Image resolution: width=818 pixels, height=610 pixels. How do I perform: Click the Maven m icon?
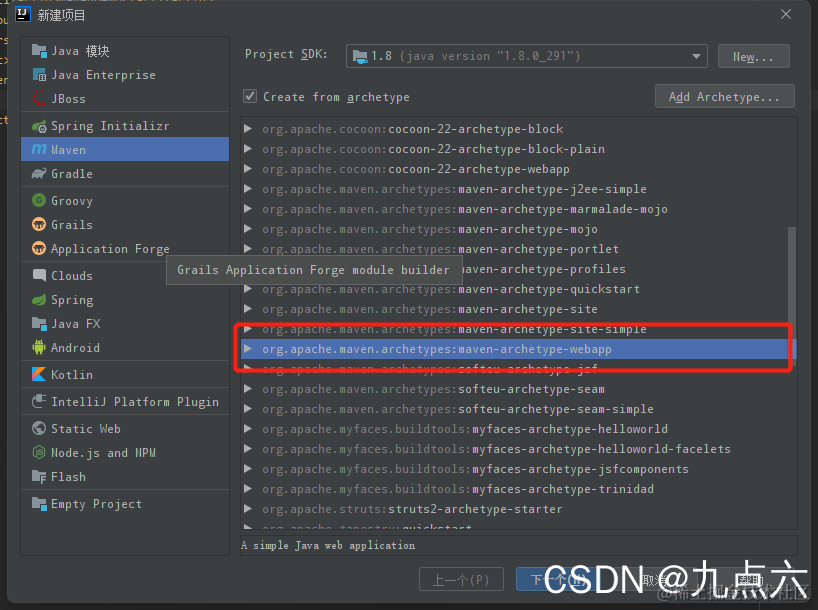point(39,149)
